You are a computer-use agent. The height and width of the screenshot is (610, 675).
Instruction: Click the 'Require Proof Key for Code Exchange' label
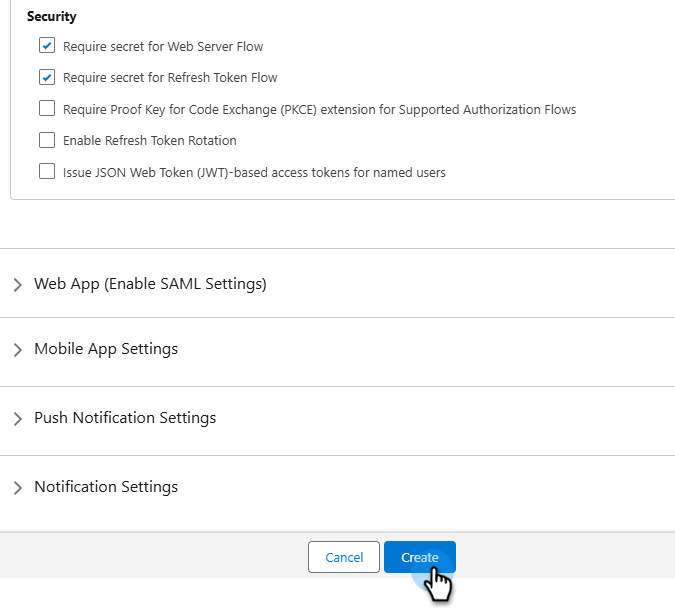pyautogui.click(x=319, y=109)
